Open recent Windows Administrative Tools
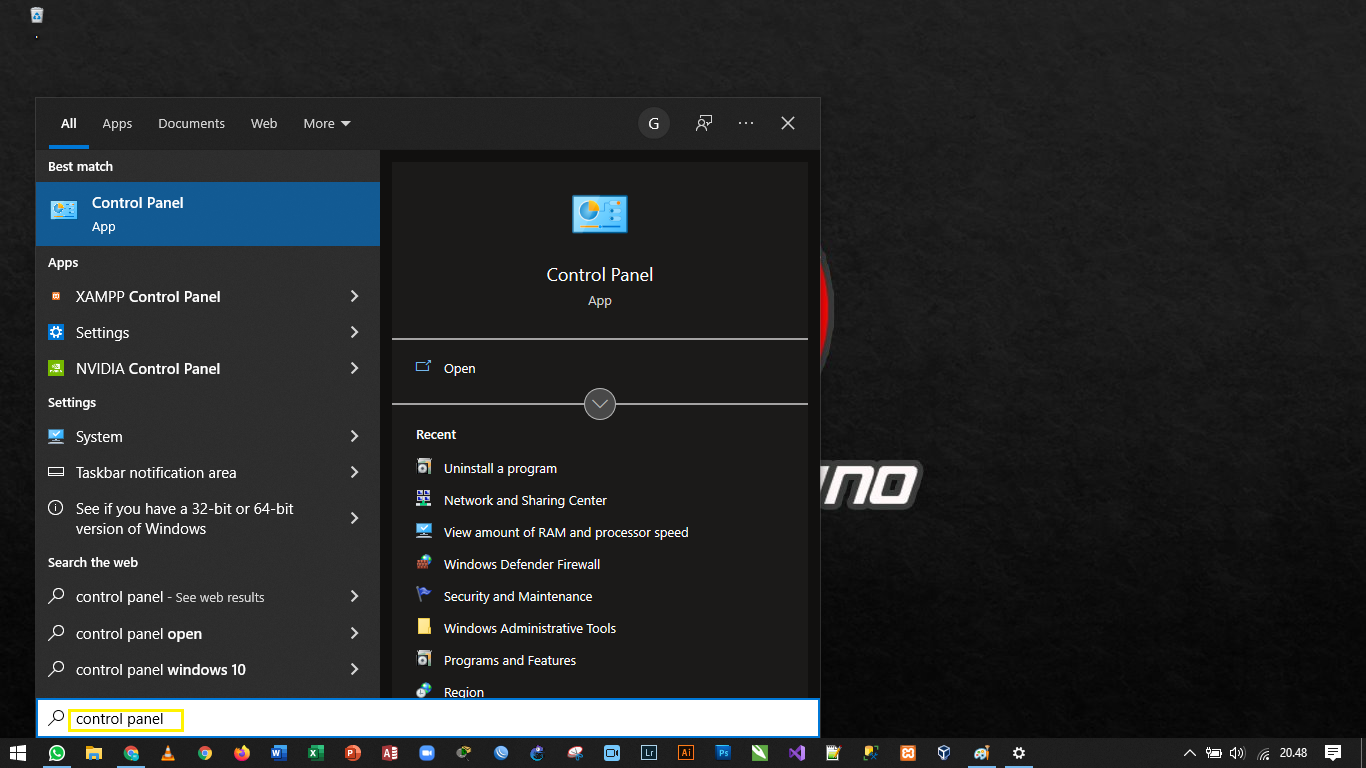 point(530,628)
